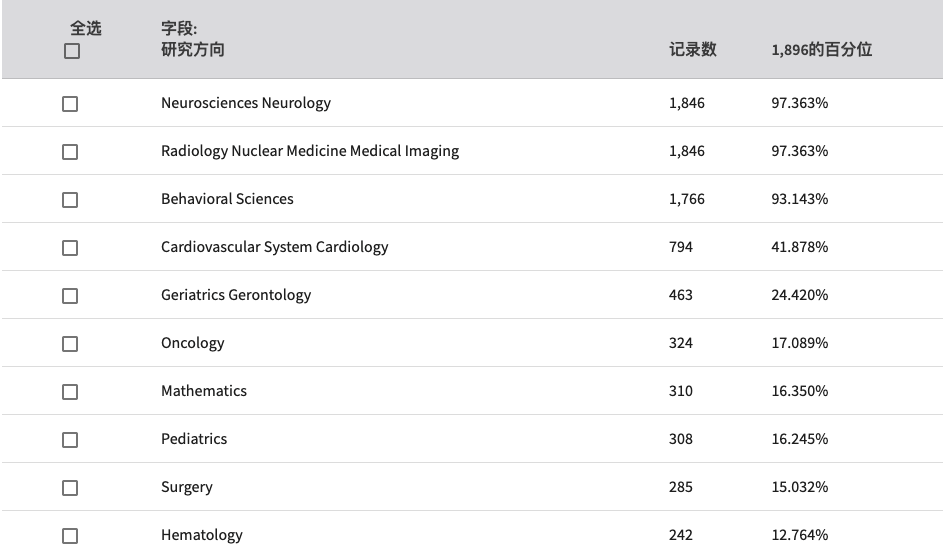The width and height of the screenshot is (943, 558).
Task: Tick the Surgery checkbox
Action: tap(70, 488)
